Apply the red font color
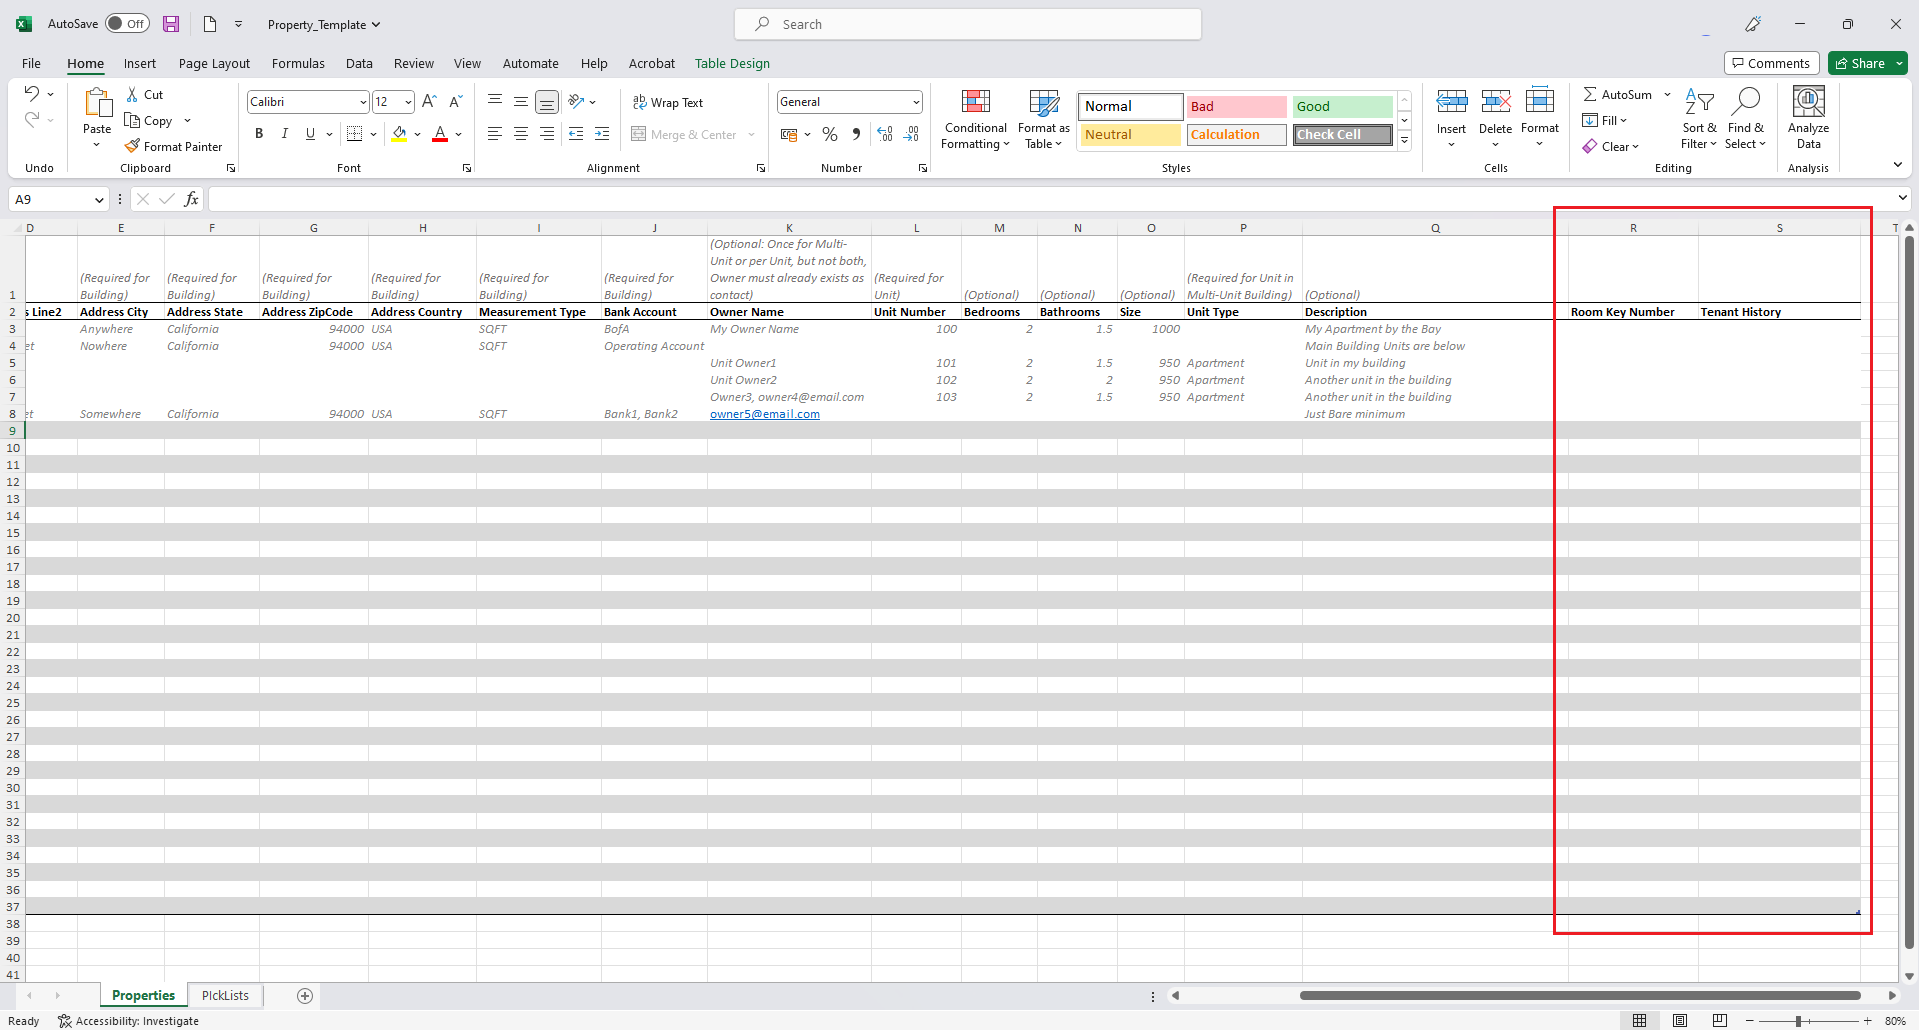 [x=440, y=134]
